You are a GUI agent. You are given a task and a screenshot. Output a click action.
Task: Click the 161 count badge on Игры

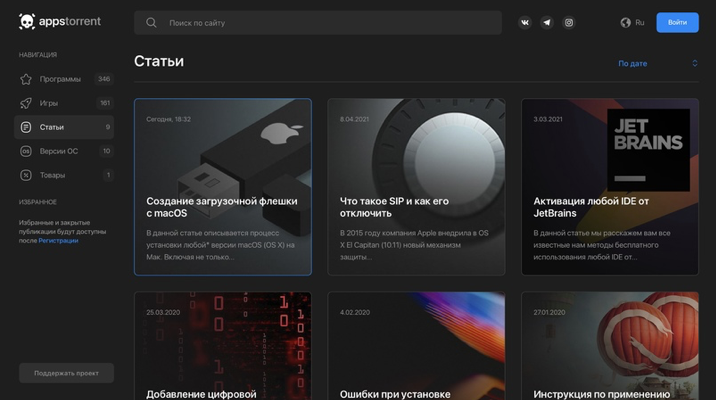point(105,103)
